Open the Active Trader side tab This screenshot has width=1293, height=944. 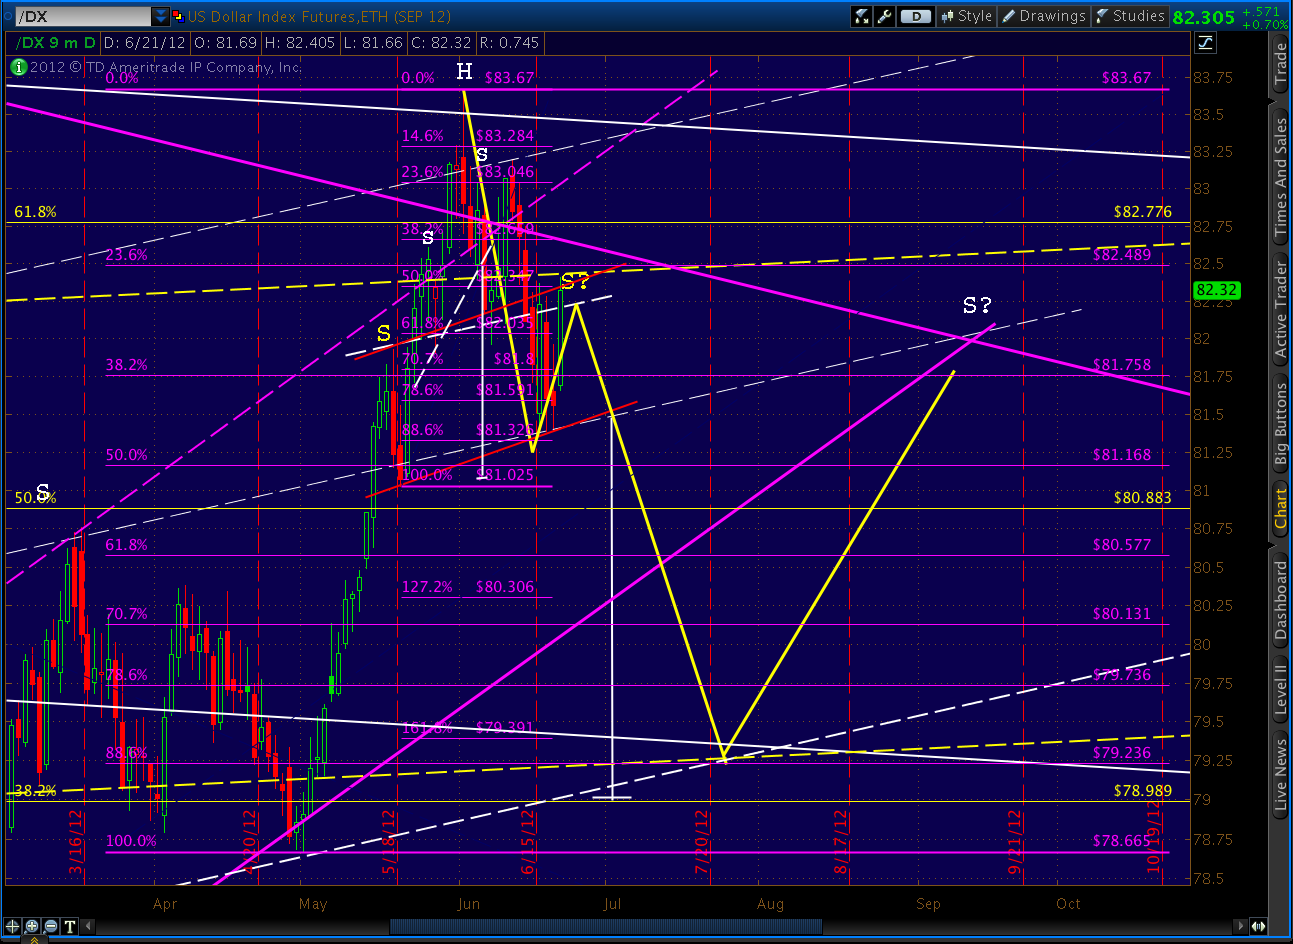(1281, 309)
